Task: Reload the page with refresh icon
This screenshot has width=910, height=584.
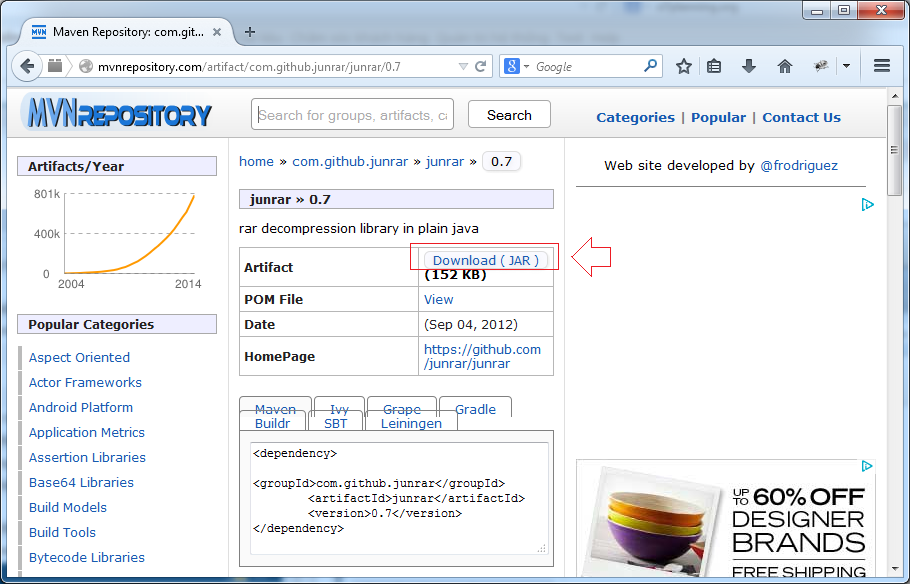Action: pos(481,66)
